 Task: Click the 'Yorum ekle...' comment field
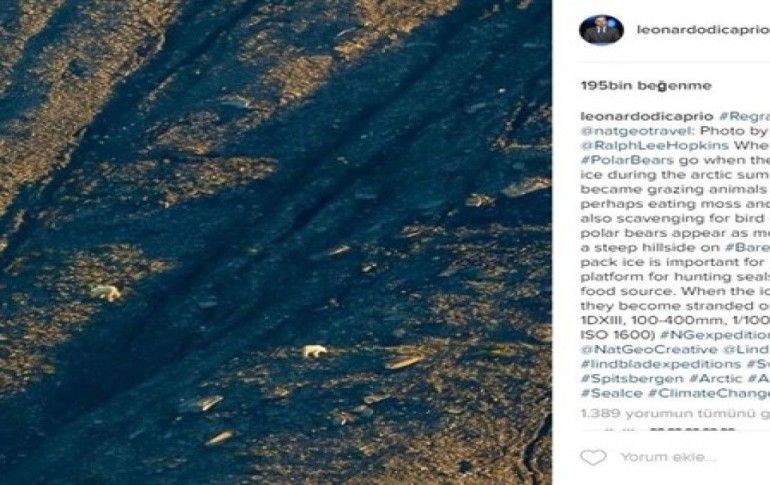click(x=668, y=457)
